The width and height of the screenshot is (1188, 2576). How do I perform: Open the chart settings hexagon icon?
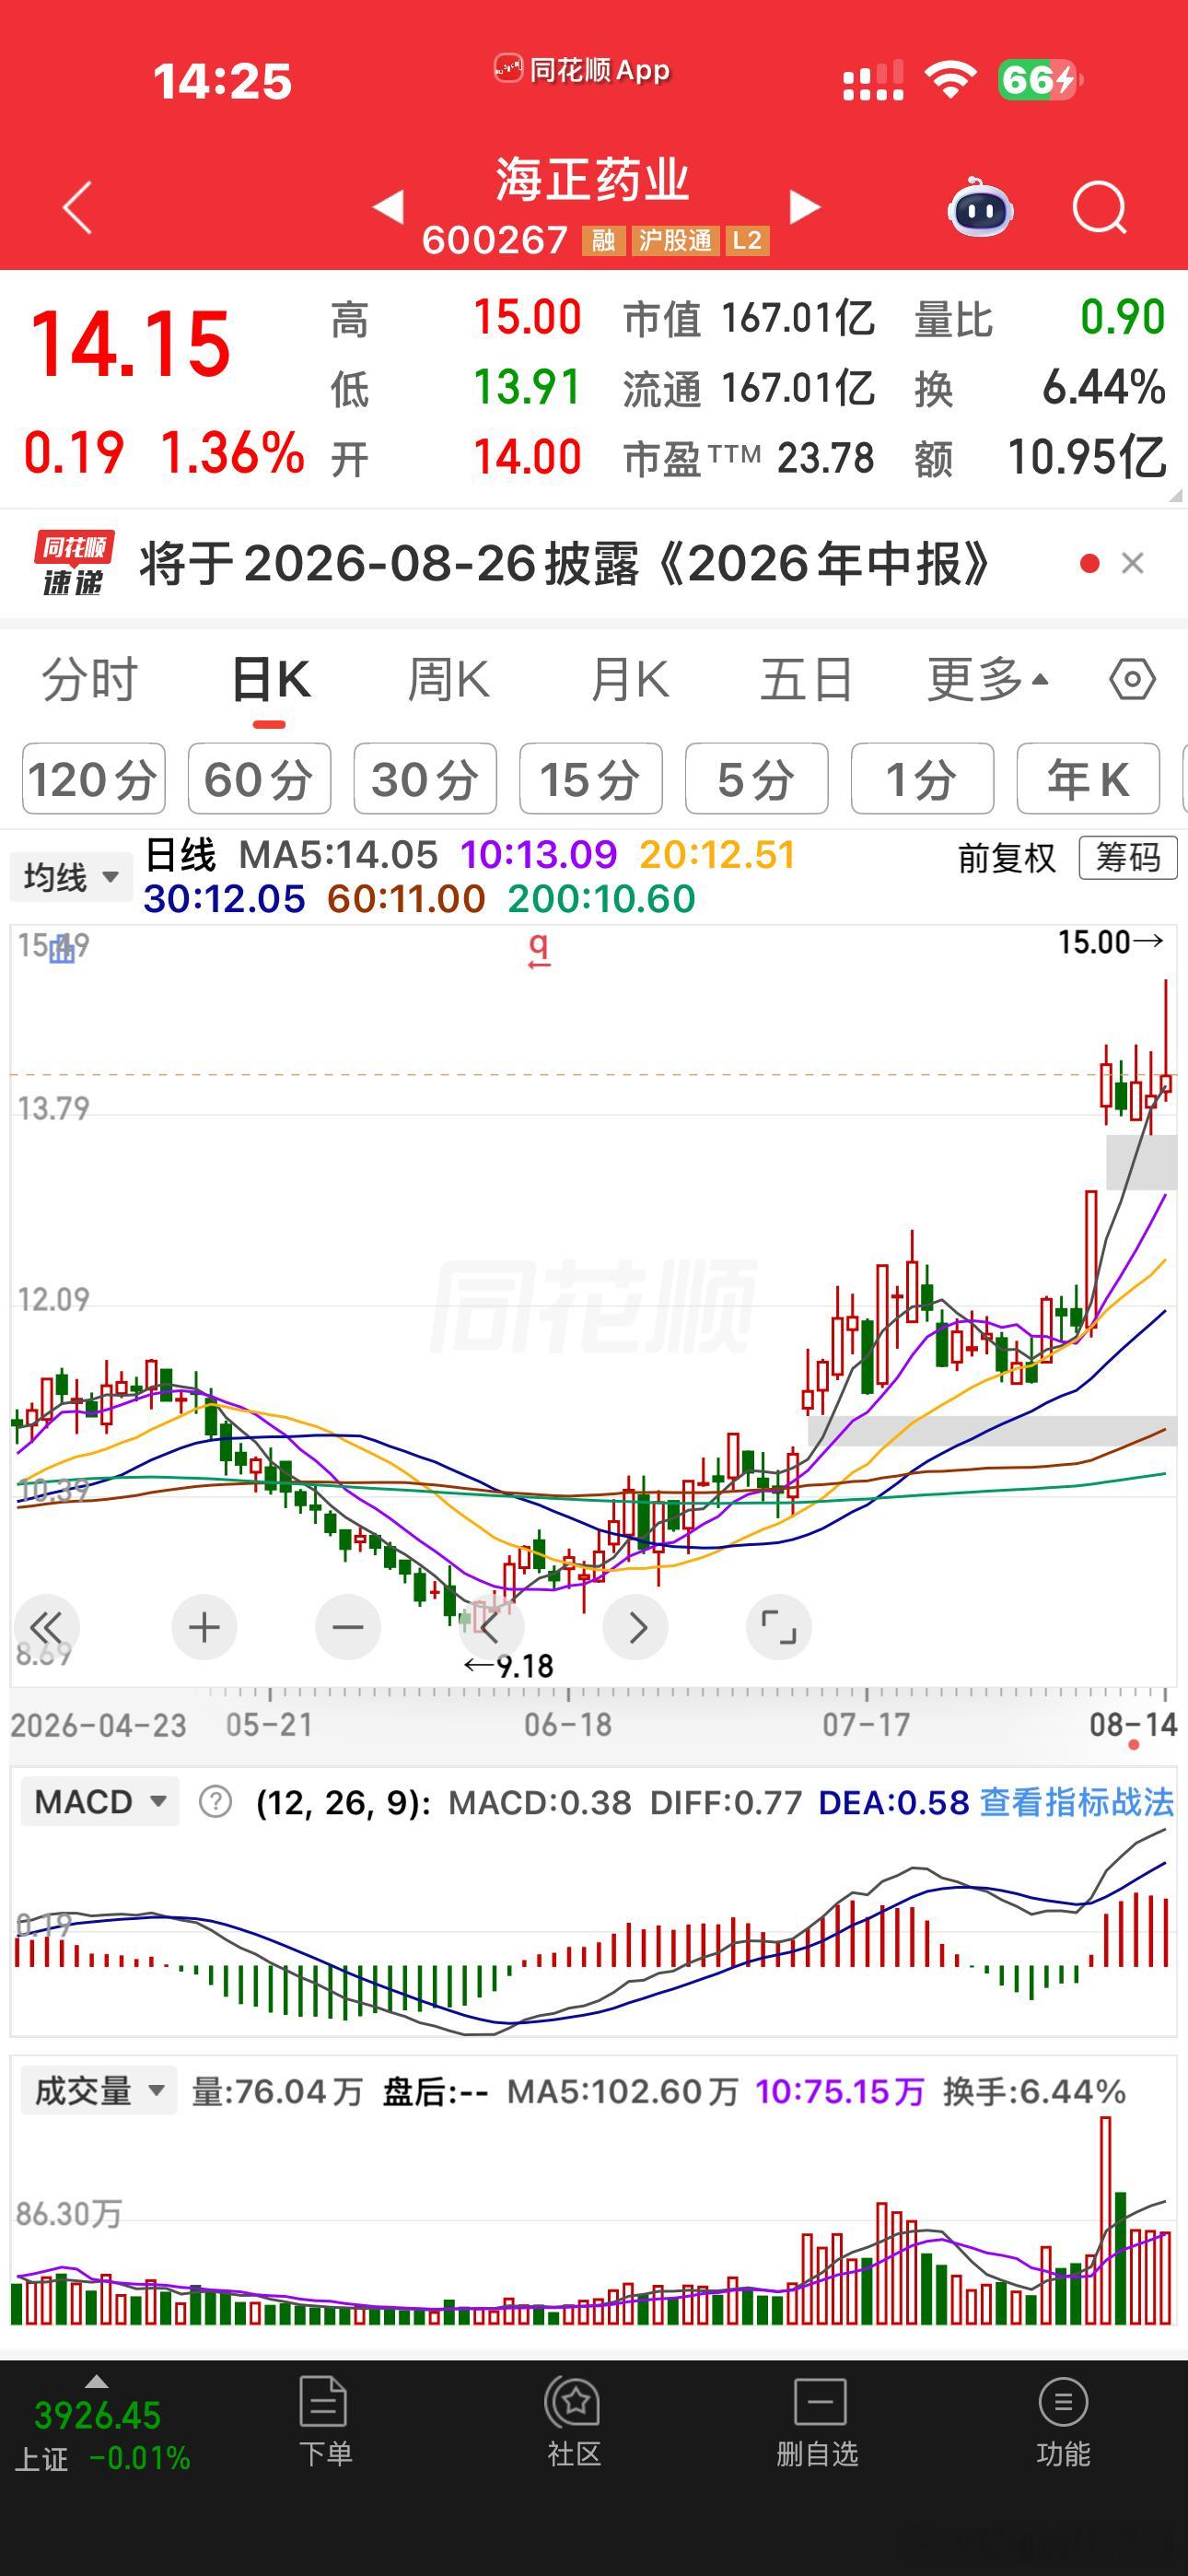coord(1132,680)
